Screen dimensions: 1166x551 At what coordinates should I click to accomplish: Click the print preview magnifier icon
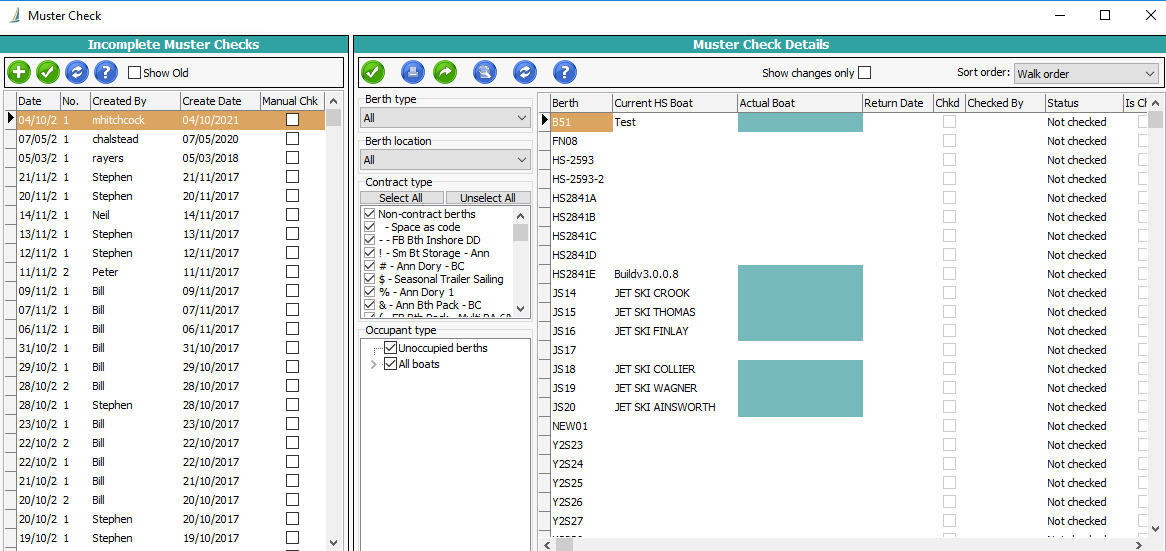coord(484,72)
